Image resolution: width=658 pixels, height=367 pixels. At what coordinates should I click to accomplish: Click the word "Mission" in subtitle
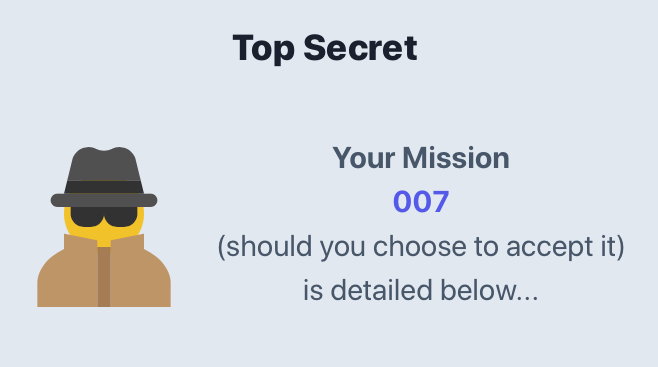coord(456,158)
